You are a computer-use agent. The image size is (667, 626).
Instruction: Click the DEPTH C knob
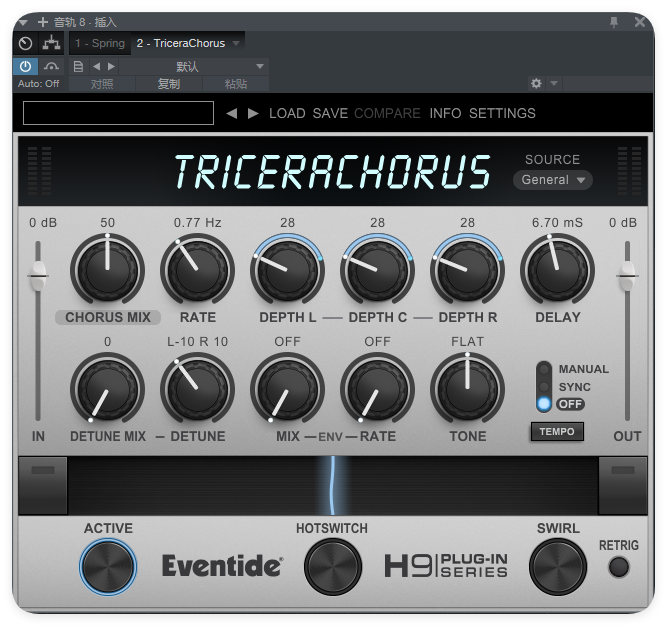[x=377, y=270]
